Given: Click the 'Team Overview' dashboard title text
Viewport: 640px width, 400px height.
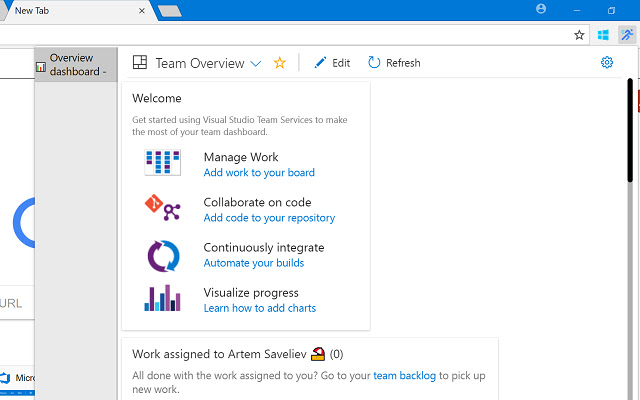Looking at the screenshot, I should [200, 63].
